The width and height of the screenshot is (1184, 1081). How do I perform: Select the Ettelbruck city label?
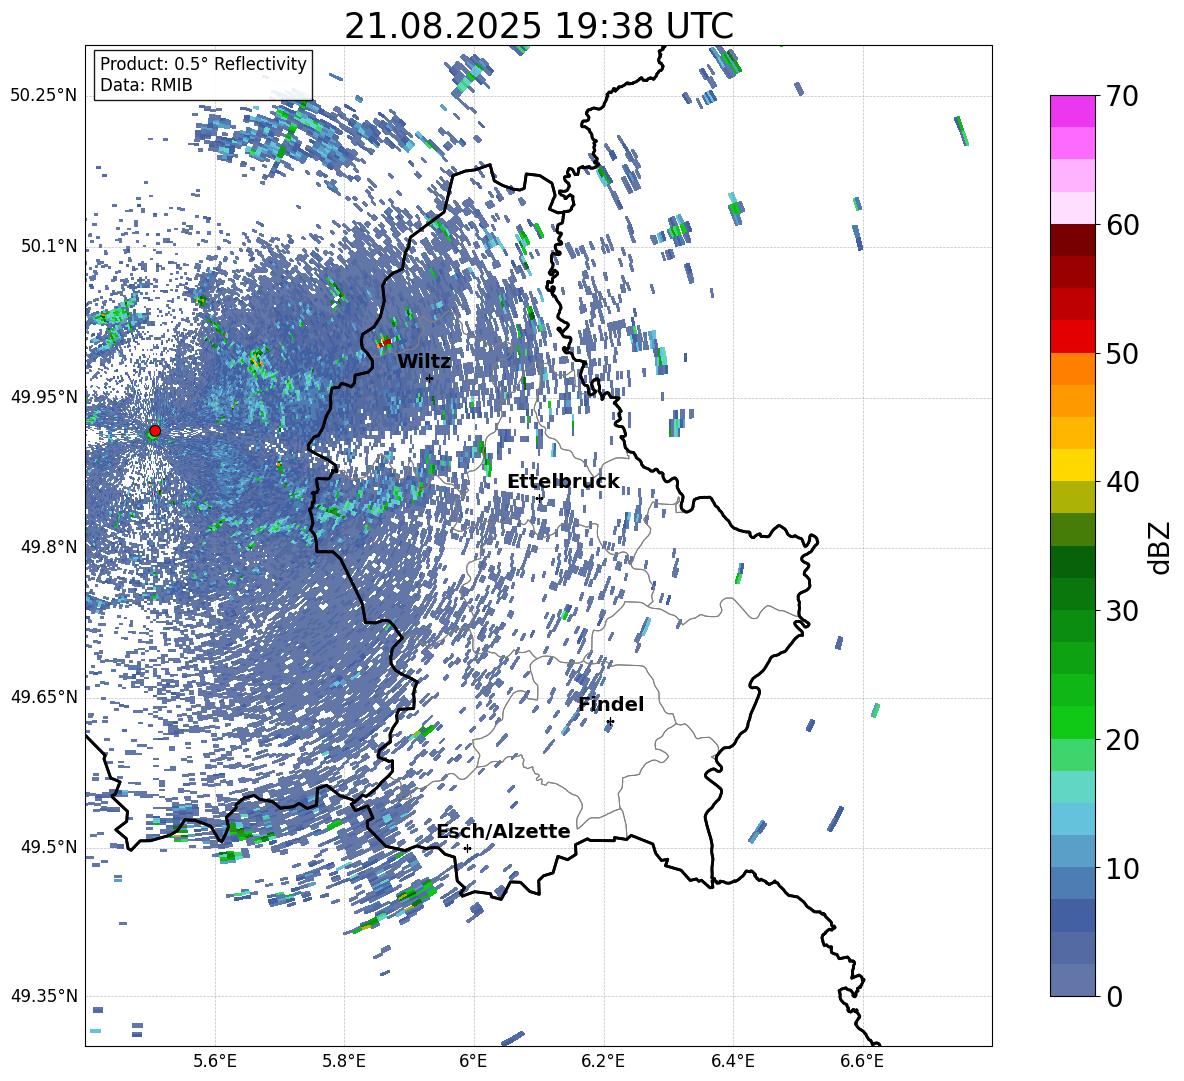(x=563, y=482)
